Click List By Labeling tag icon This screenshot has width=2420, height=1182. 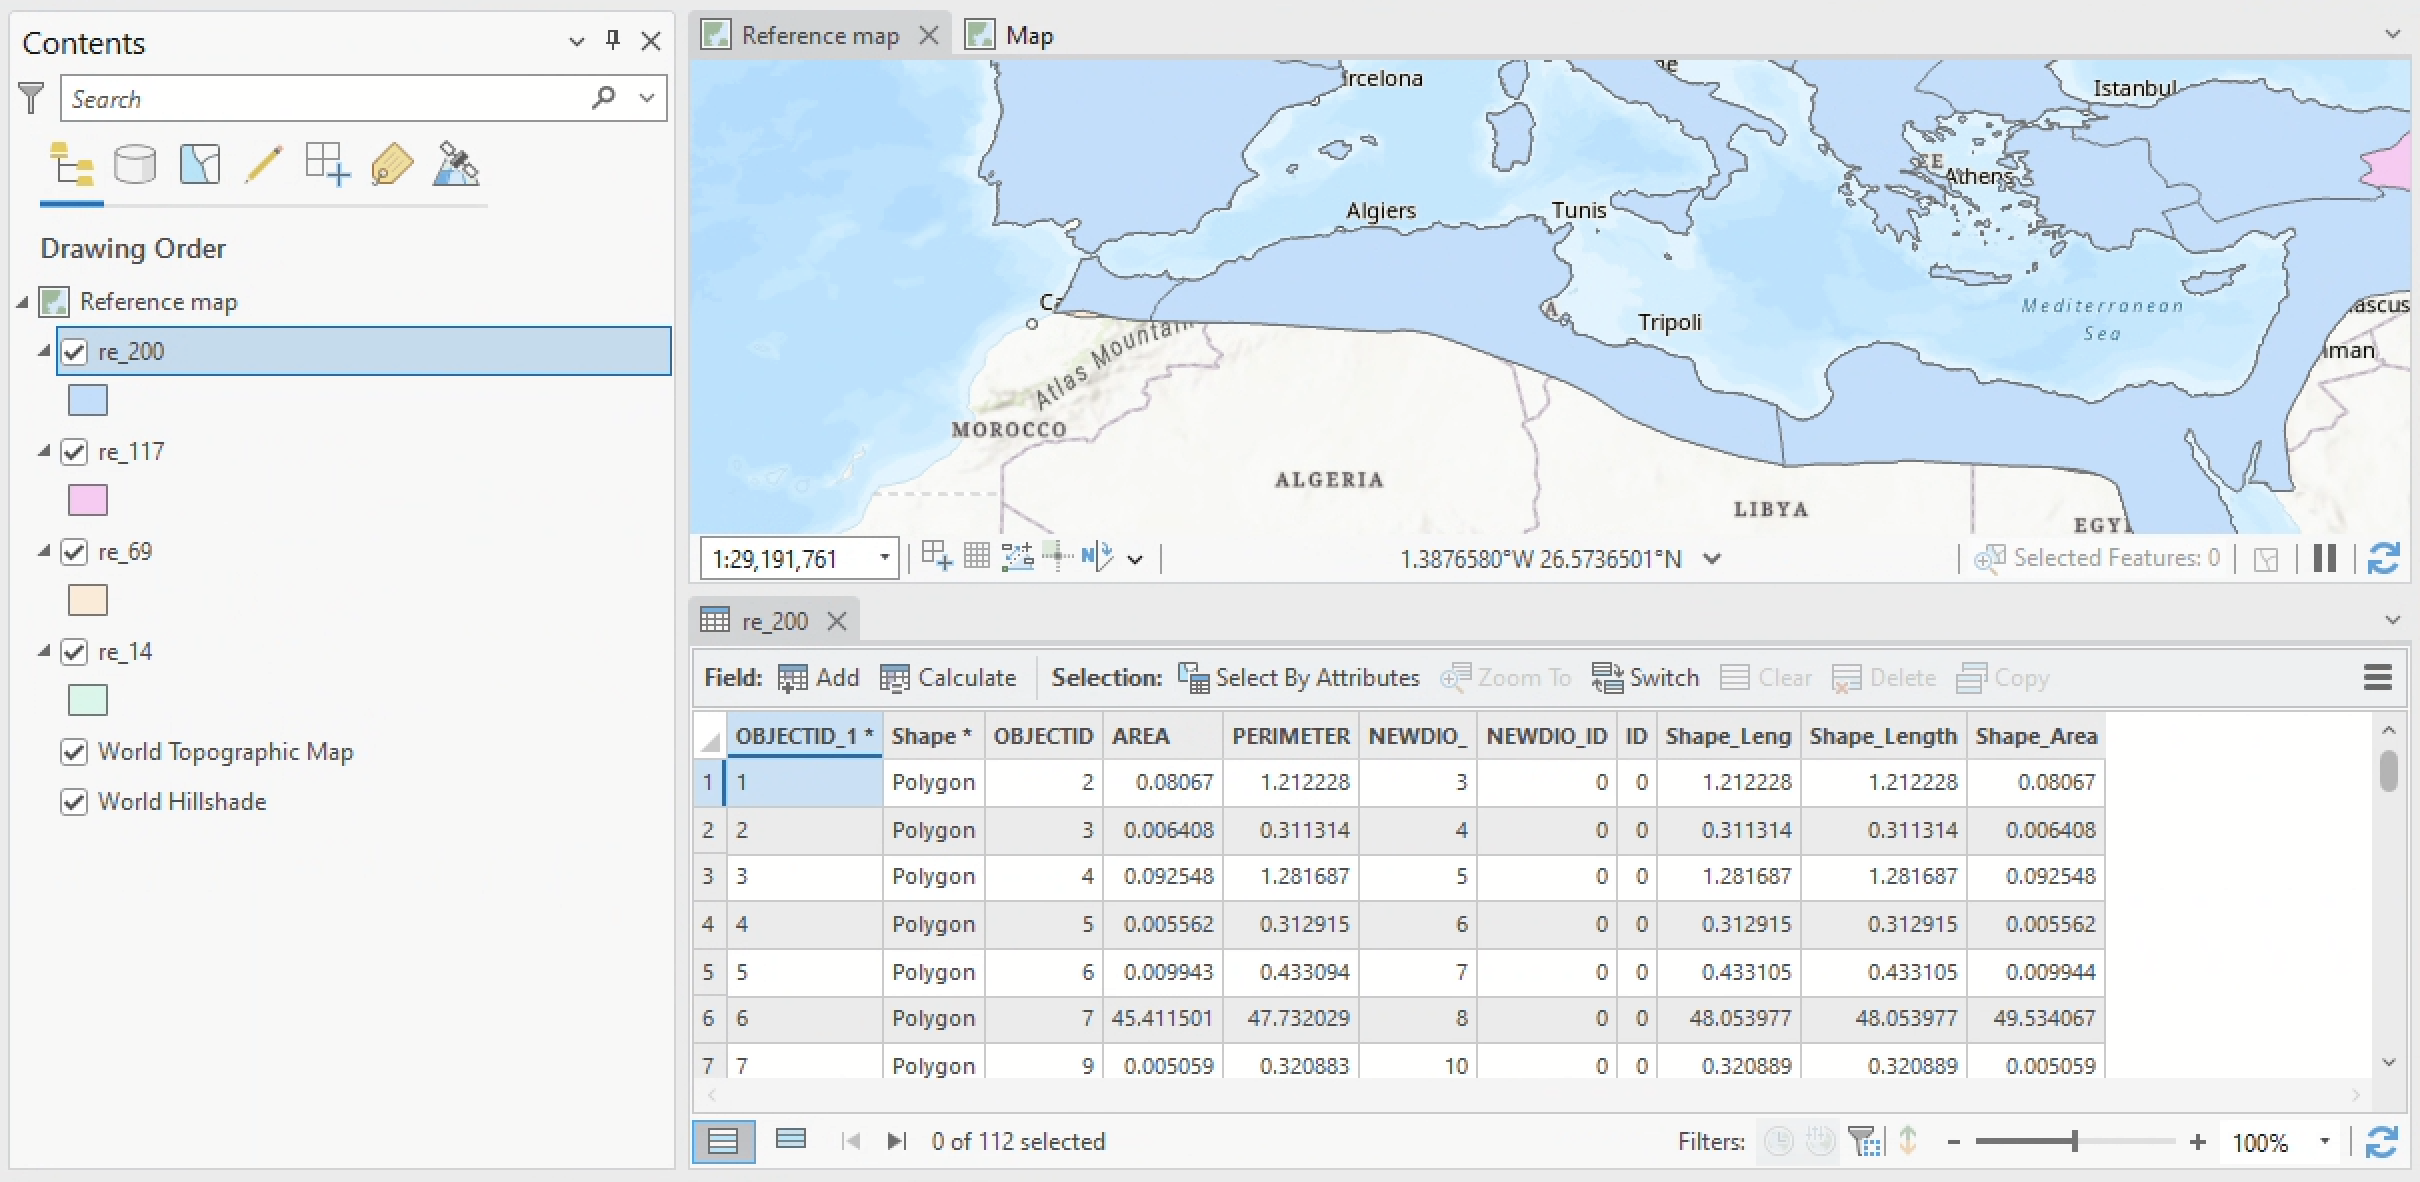tap(392, 165)
